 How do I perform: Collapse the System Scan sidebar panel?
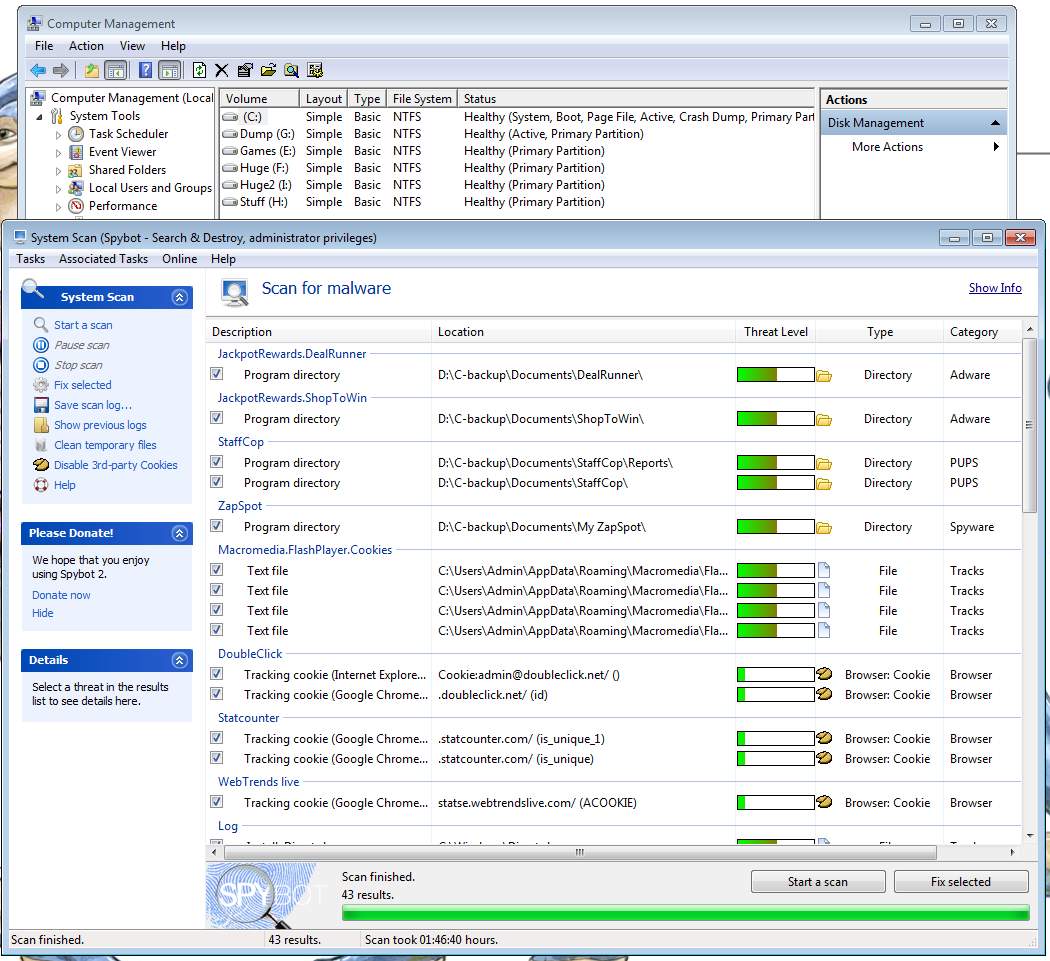tap(179, 297)
